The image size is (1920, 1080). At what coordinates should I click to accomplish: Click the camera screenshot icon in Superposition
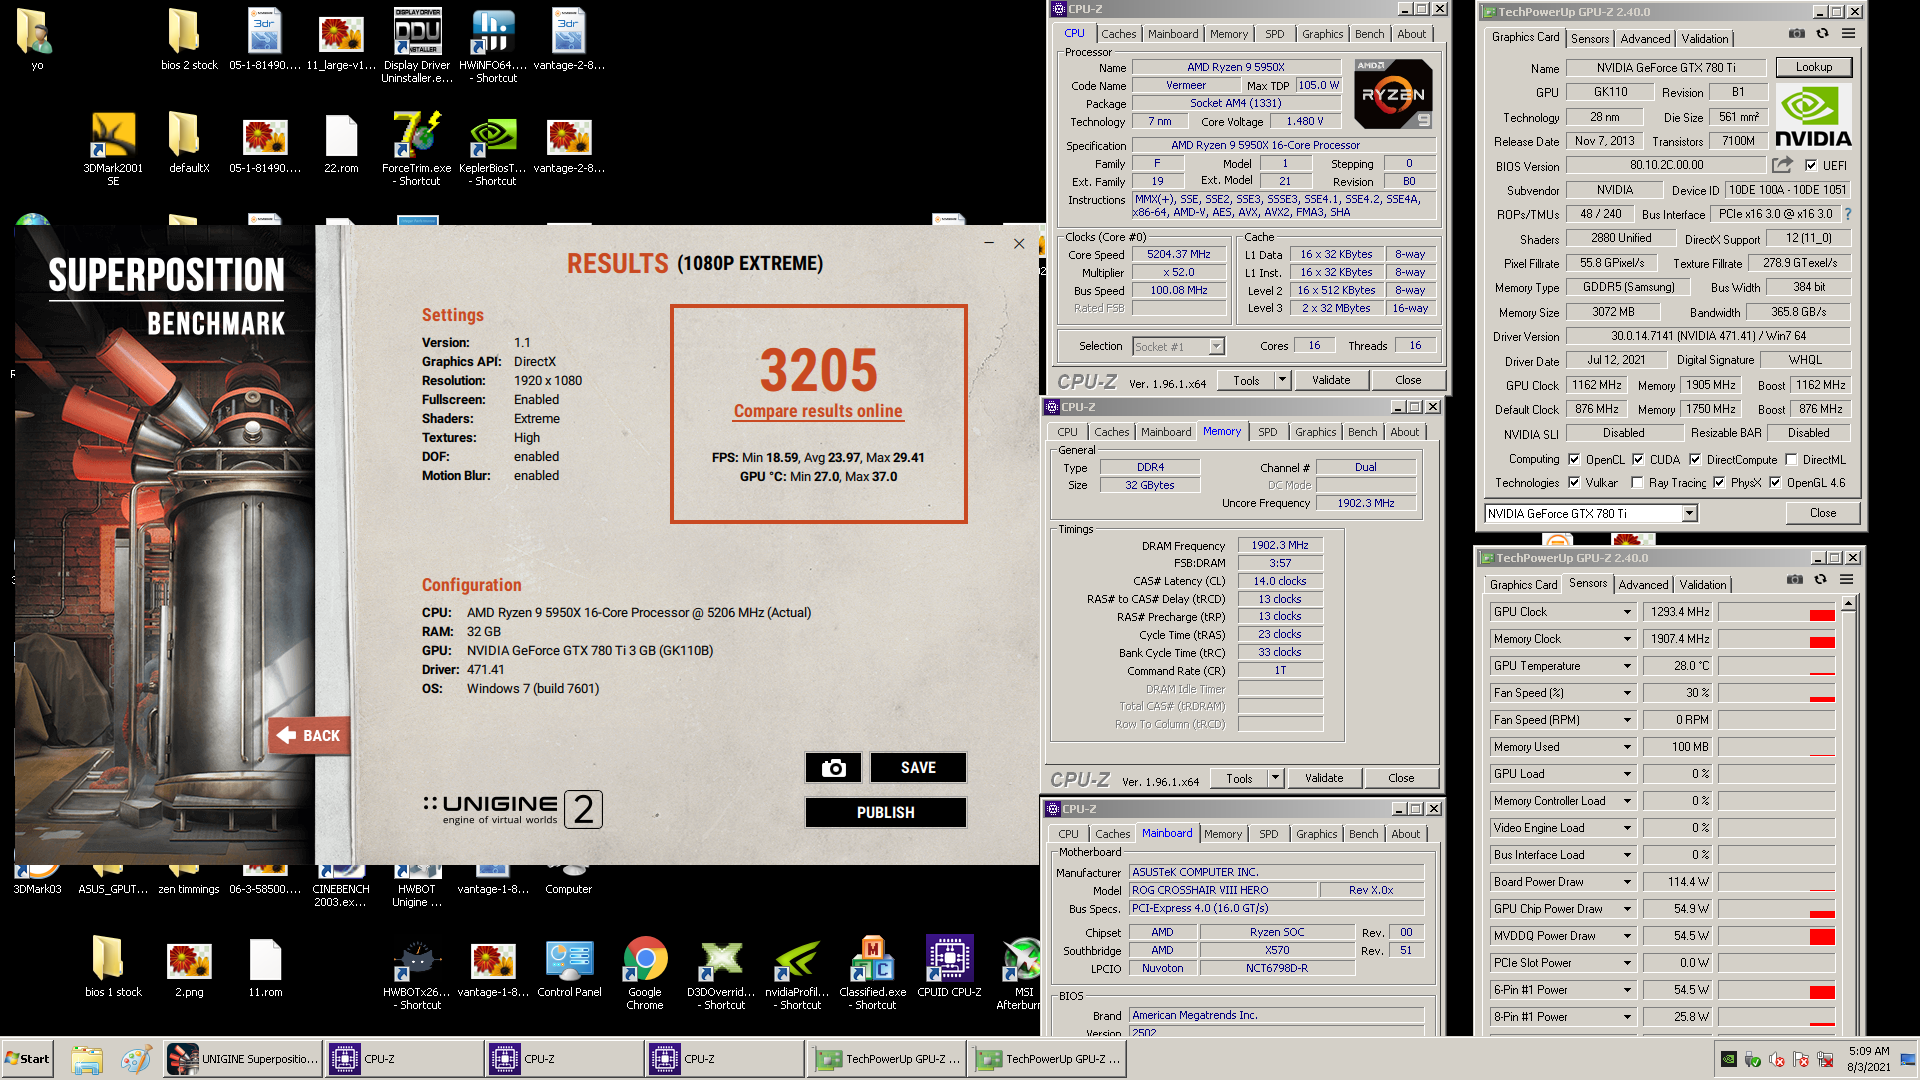[833, 768]
